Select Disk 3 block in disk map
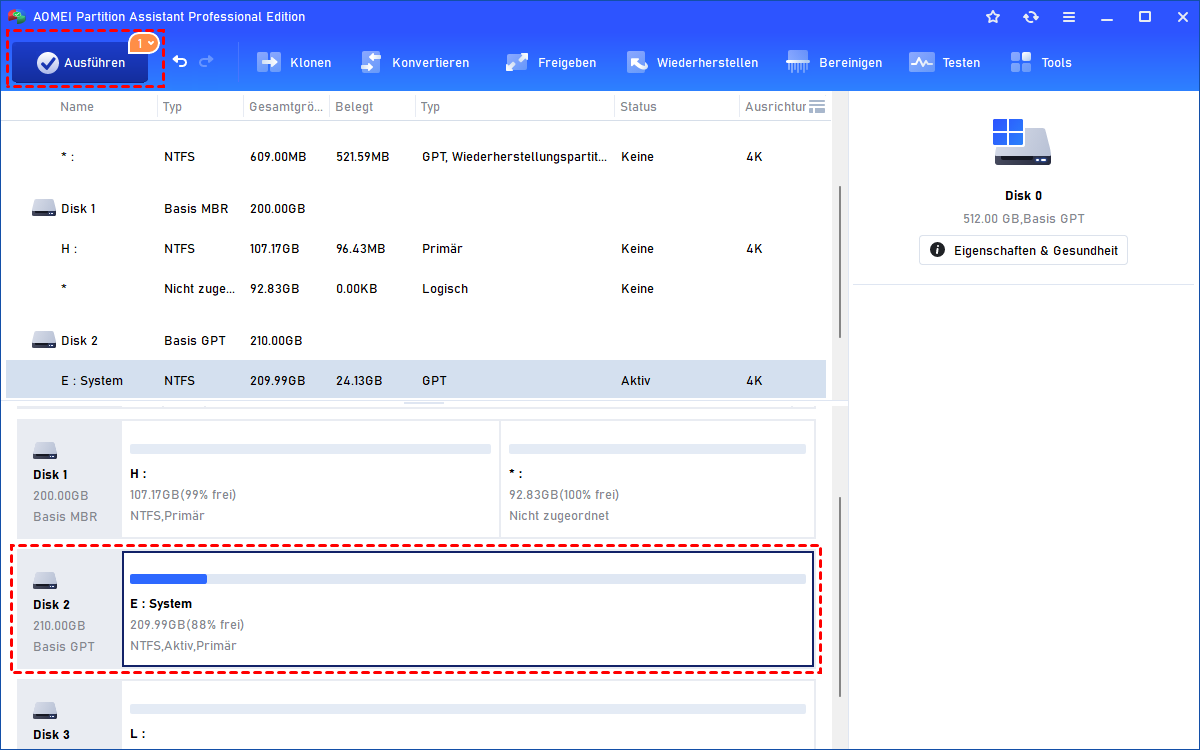This screenshot has width=1200, height=750. [69, 716]
